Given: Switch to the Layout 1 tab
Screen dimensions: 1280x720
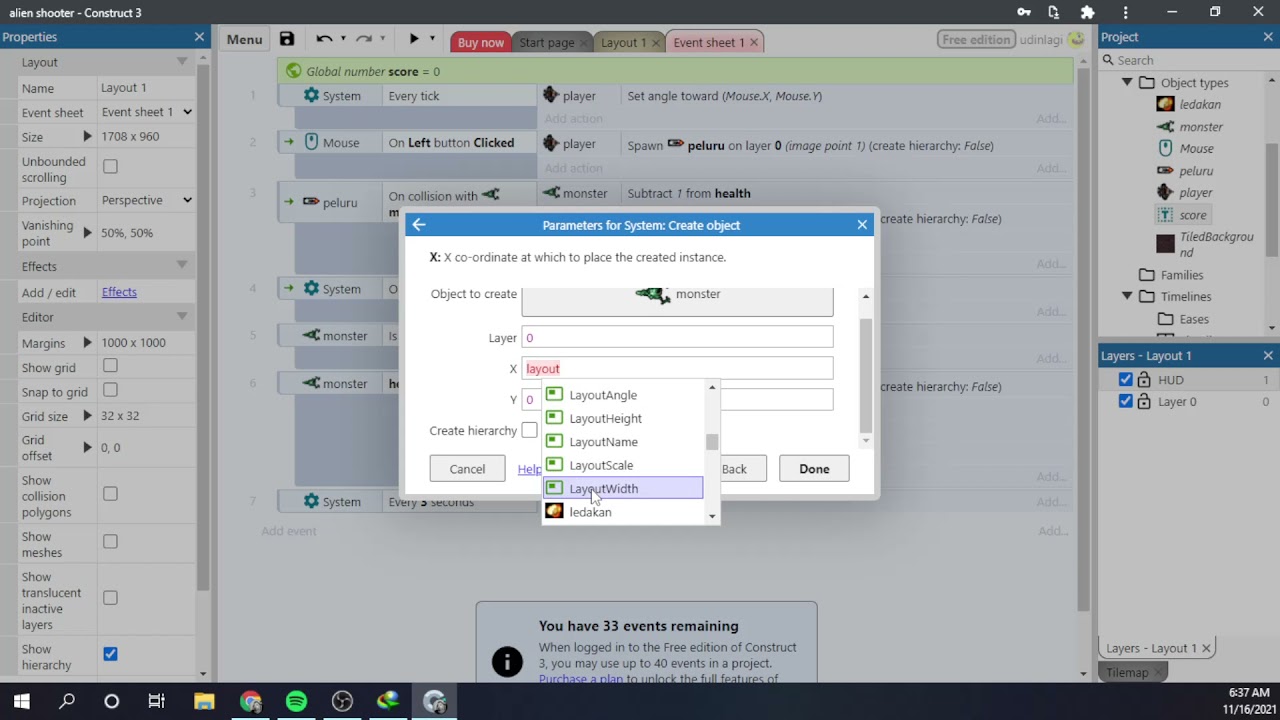Looking at the screenshot, I should 623,42.
